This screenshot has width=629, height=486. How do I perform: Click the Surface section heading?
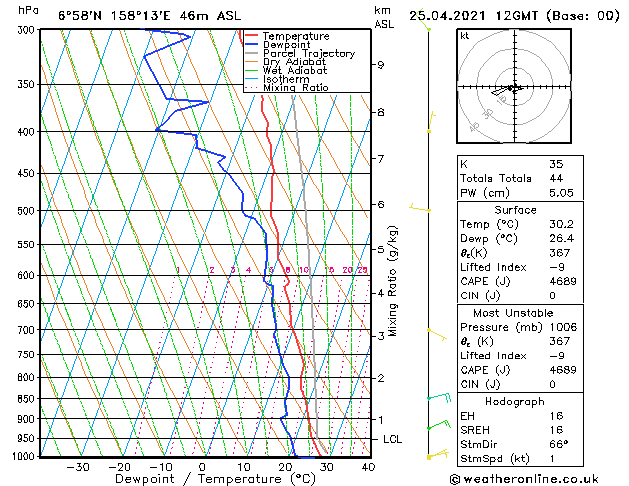click(515, 210)
